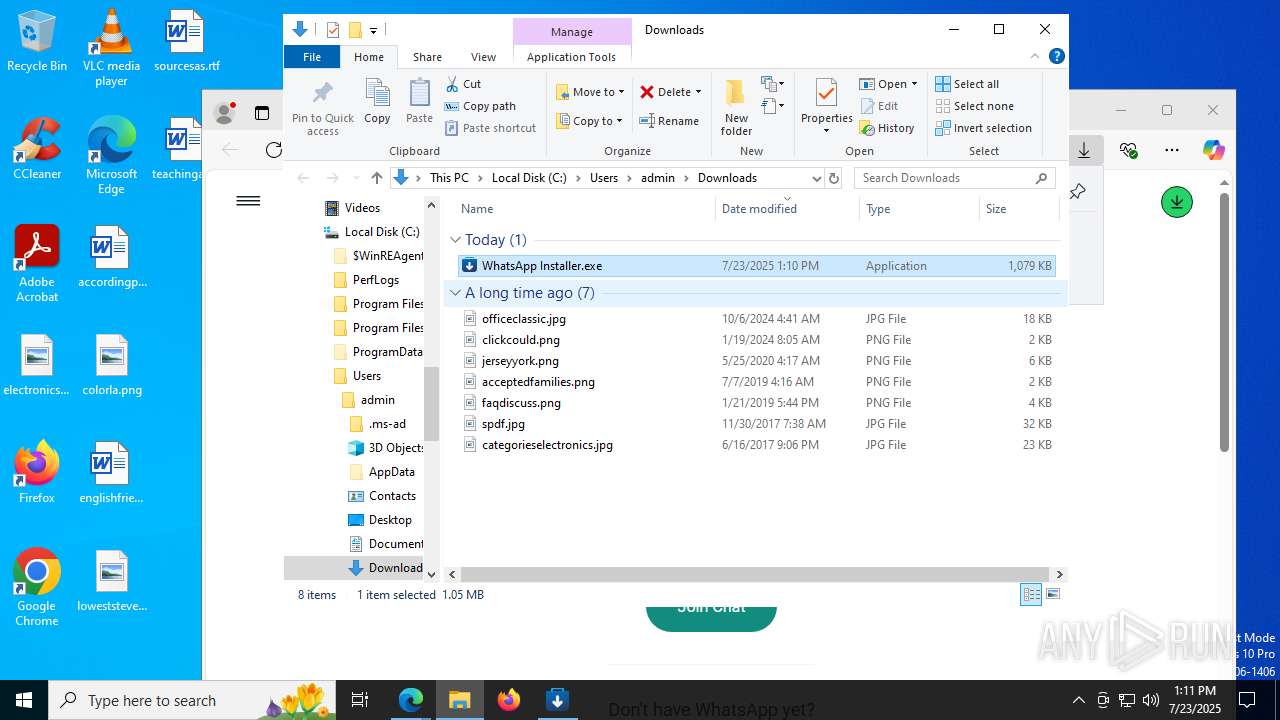Select officeclassic.jpg file

757,319
